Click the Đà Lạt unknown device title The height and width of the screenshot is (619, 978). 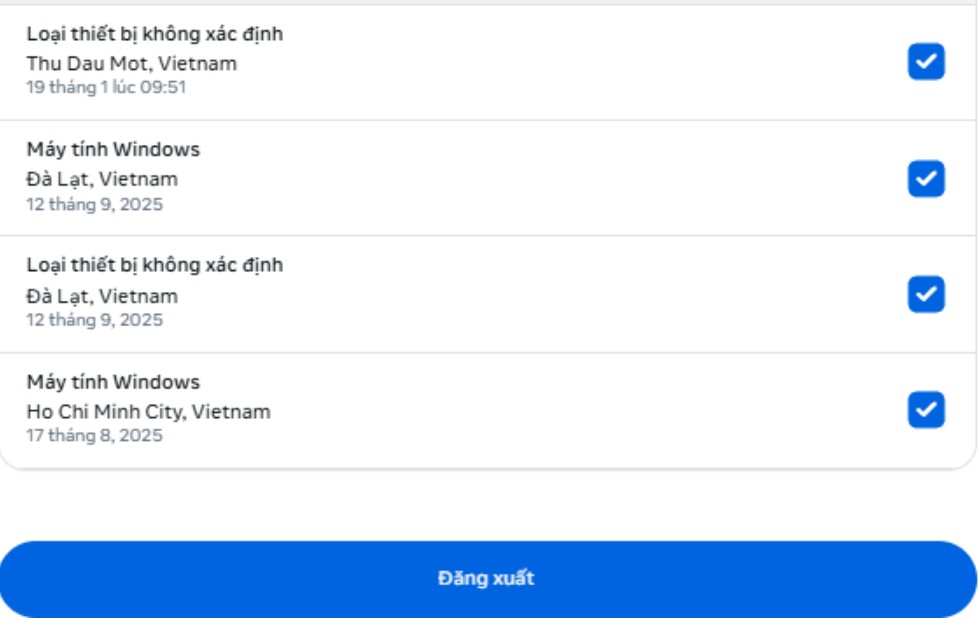(x=155, y=265)
